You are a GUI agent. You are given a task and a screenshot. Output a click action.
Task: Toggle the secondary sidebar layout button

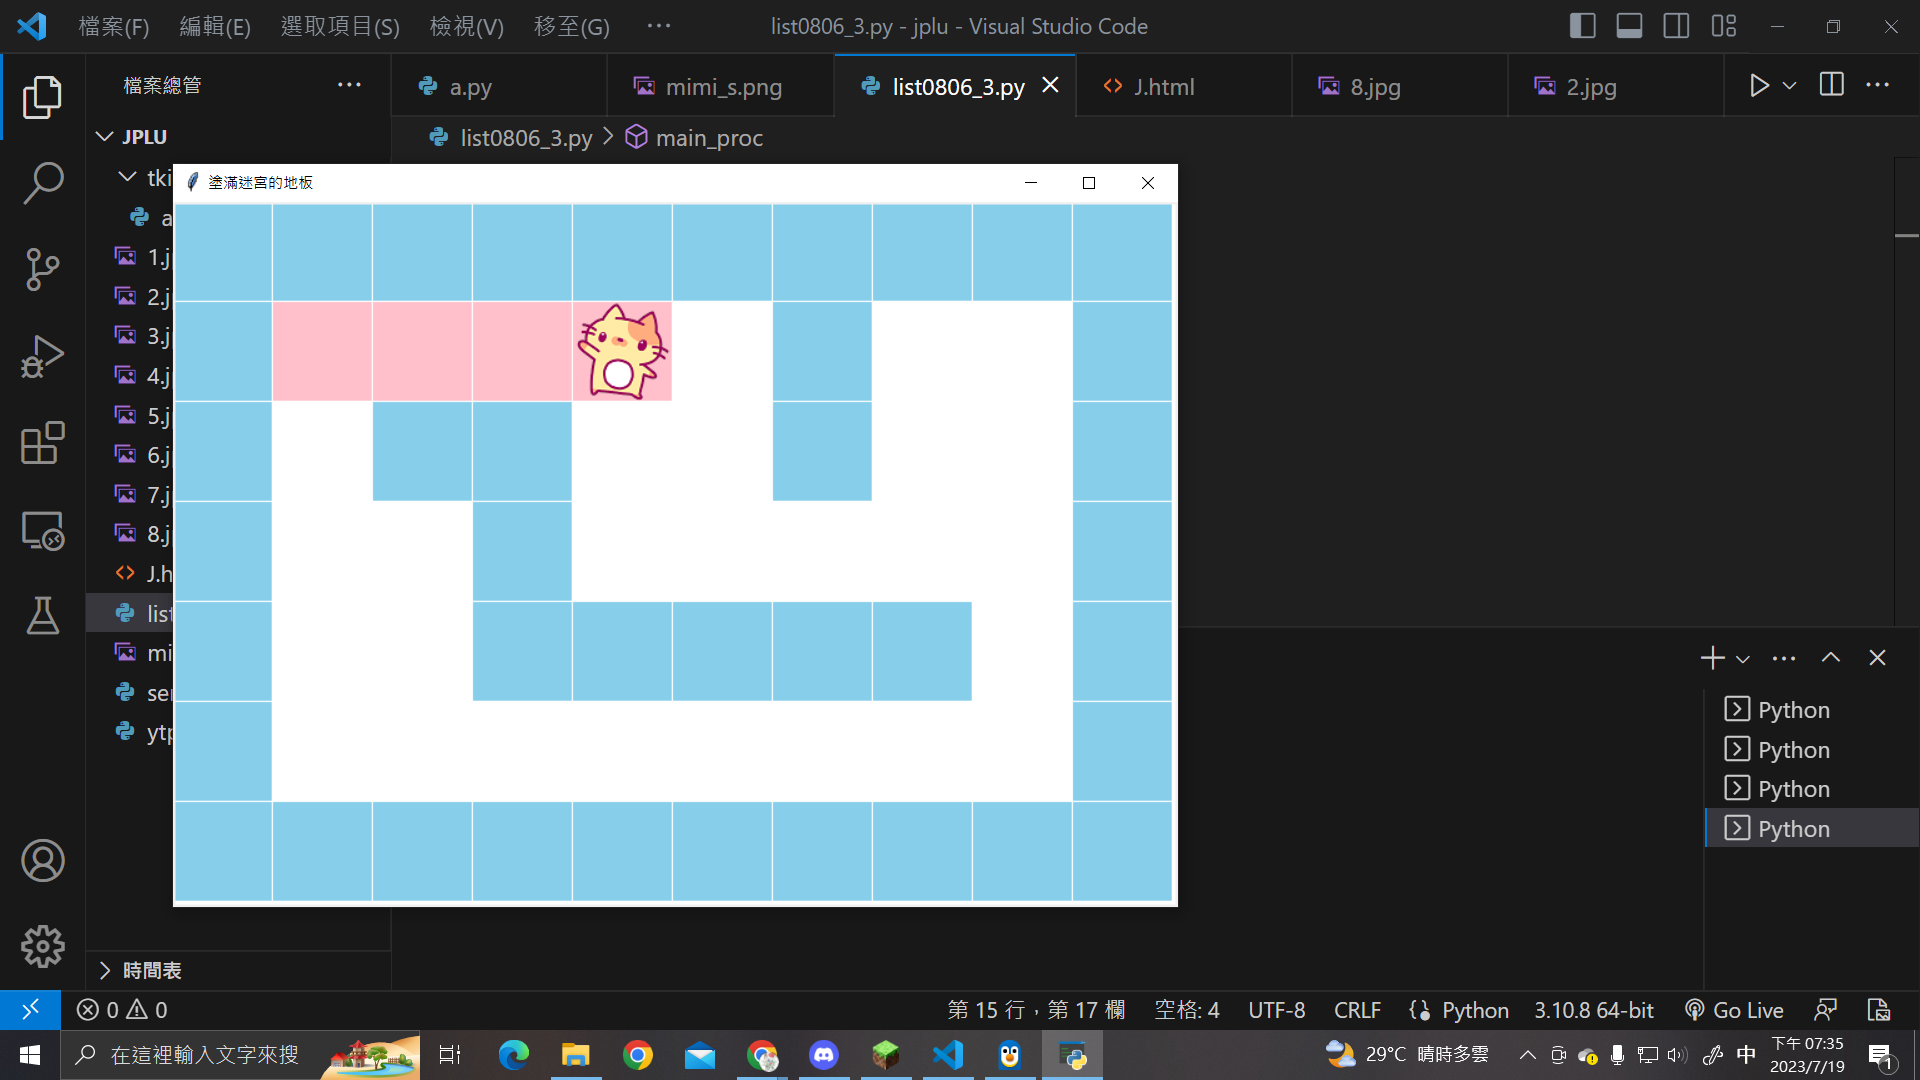click(x=1676, y=26)
